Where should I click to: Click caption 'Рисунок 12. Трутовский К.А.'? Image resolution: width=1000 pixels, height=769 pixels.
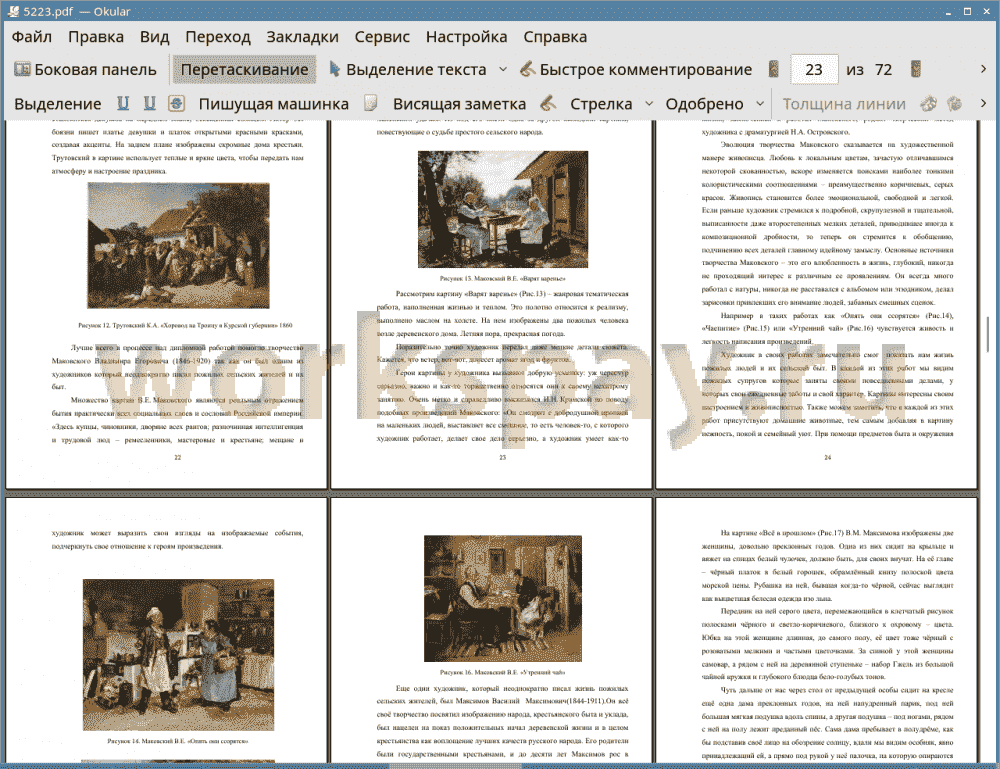[x=185, y=325]
